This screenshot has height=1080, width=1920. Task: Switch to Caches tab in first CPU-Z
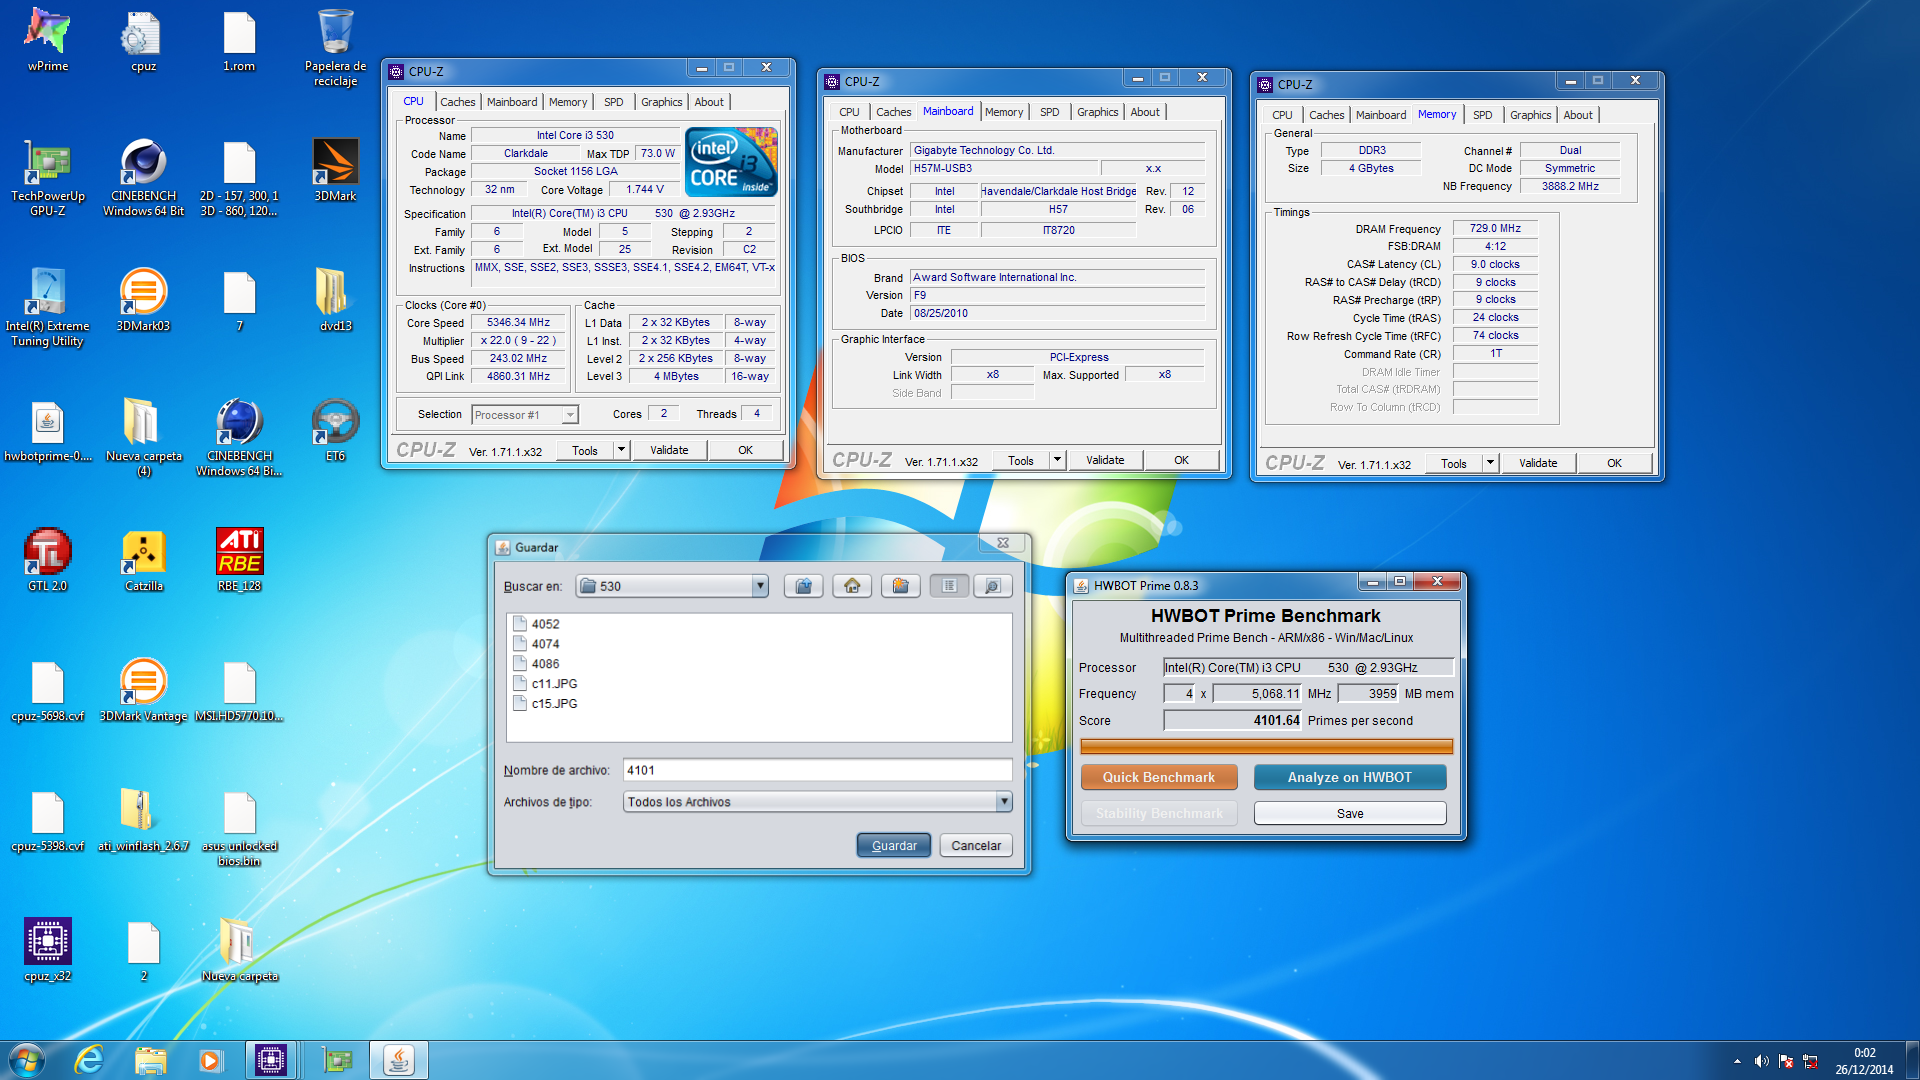point(458,102)
